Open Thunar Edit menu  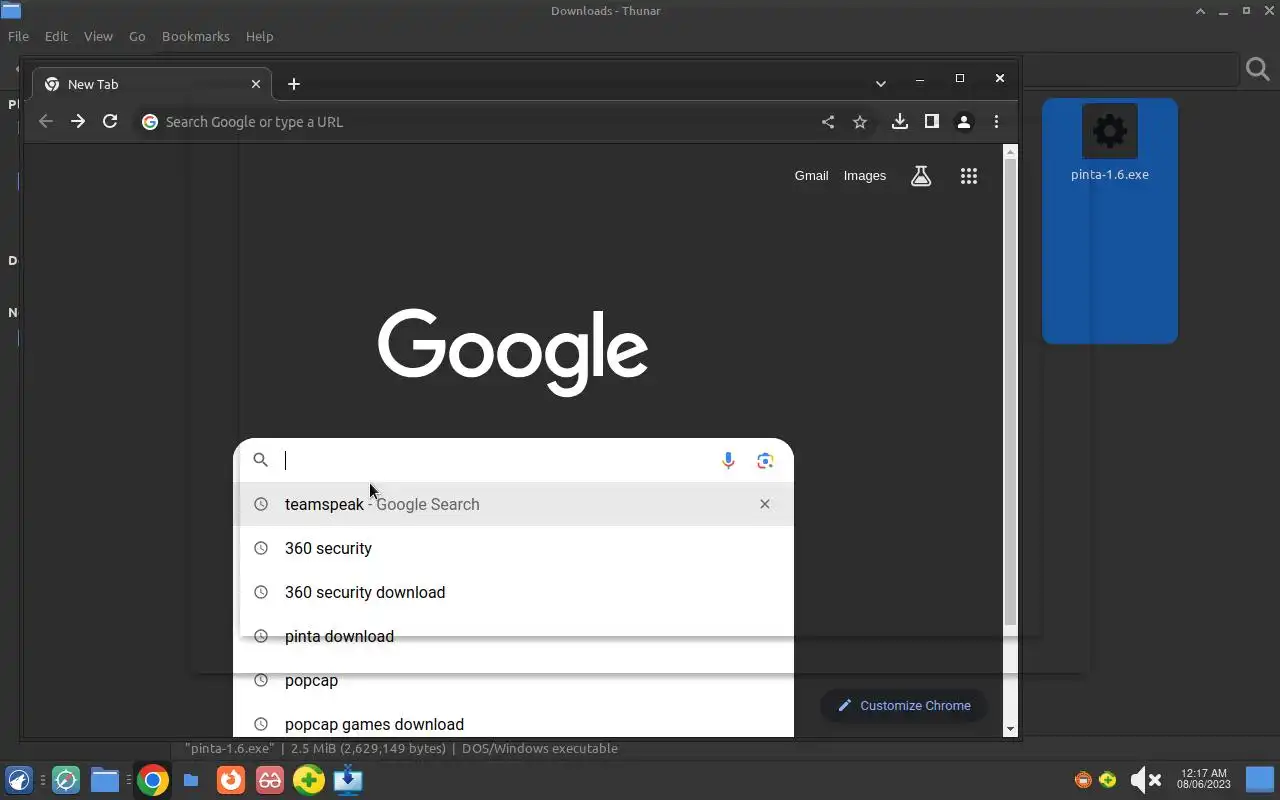[56, 36]
